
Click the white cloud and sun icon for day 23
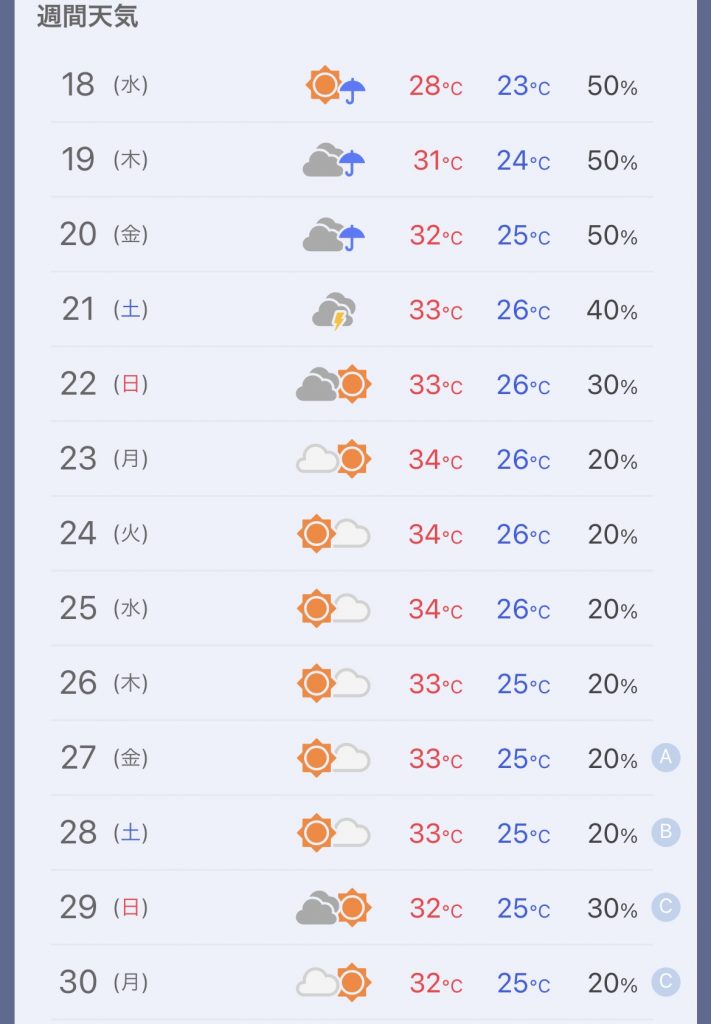[x=334, y=458]
